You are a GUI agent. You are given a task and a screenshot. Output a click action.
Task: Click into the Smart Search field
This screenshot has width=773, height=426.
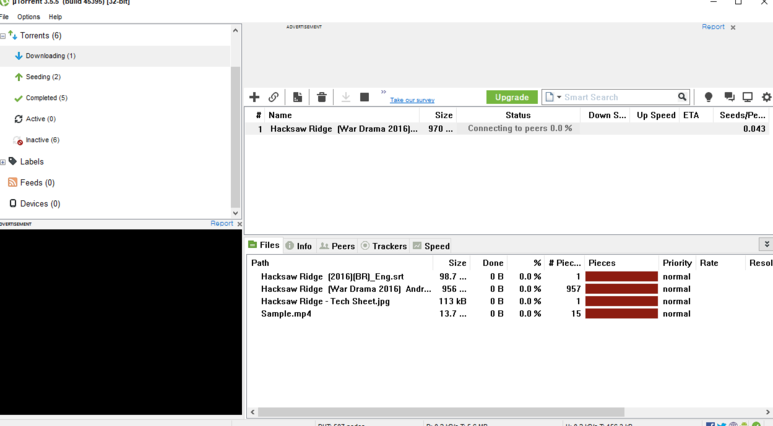point(619,97)
